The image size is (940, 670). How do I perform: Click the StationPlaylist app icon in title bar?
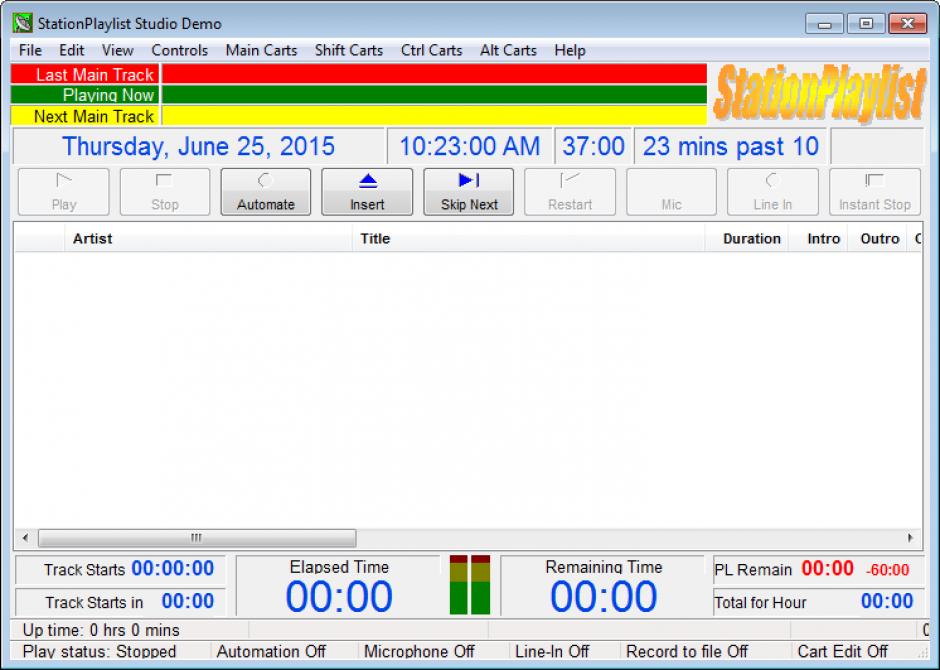[x=23, y=23]
